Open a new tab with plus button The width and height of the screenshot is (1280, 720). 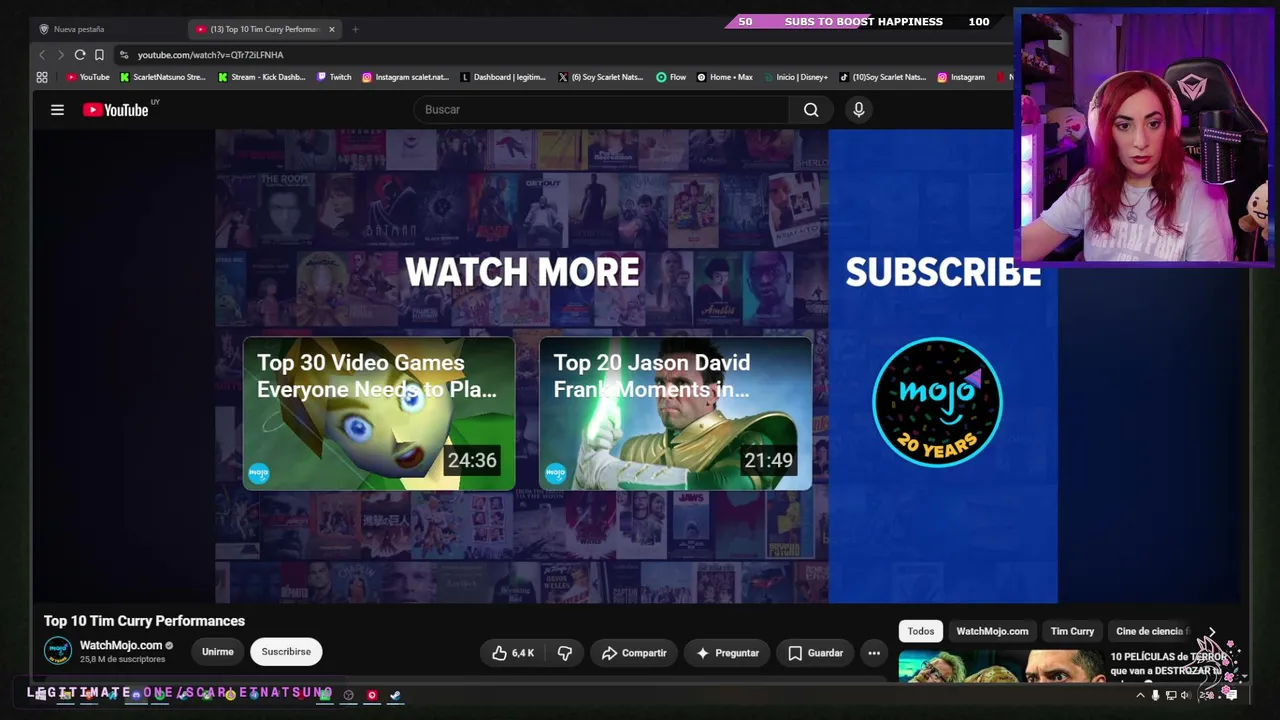click(x=355, y=29)
